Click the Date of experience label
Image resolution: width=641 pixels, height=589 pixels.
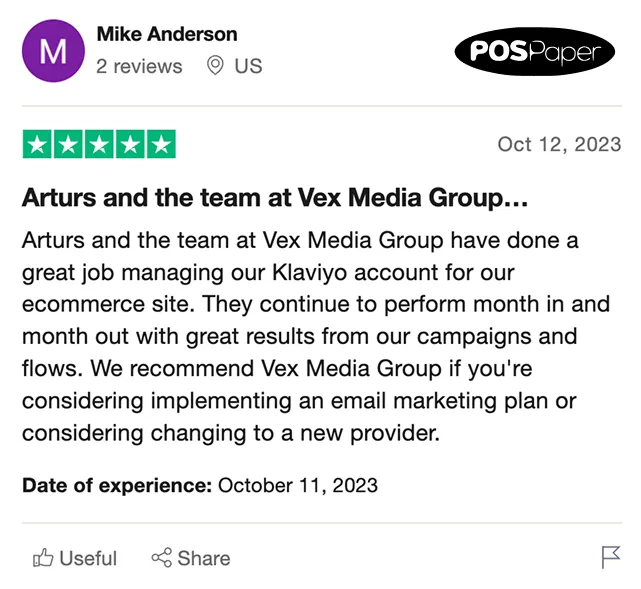click(x=117, y=486)
